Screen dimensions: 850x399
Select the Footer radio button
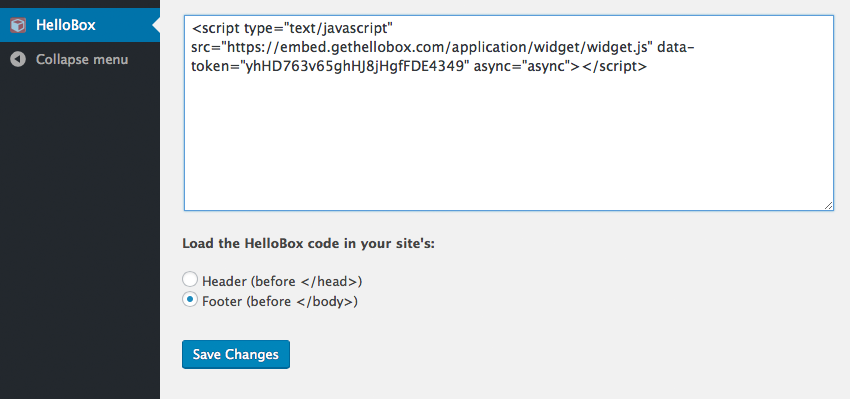pos(190,300)
